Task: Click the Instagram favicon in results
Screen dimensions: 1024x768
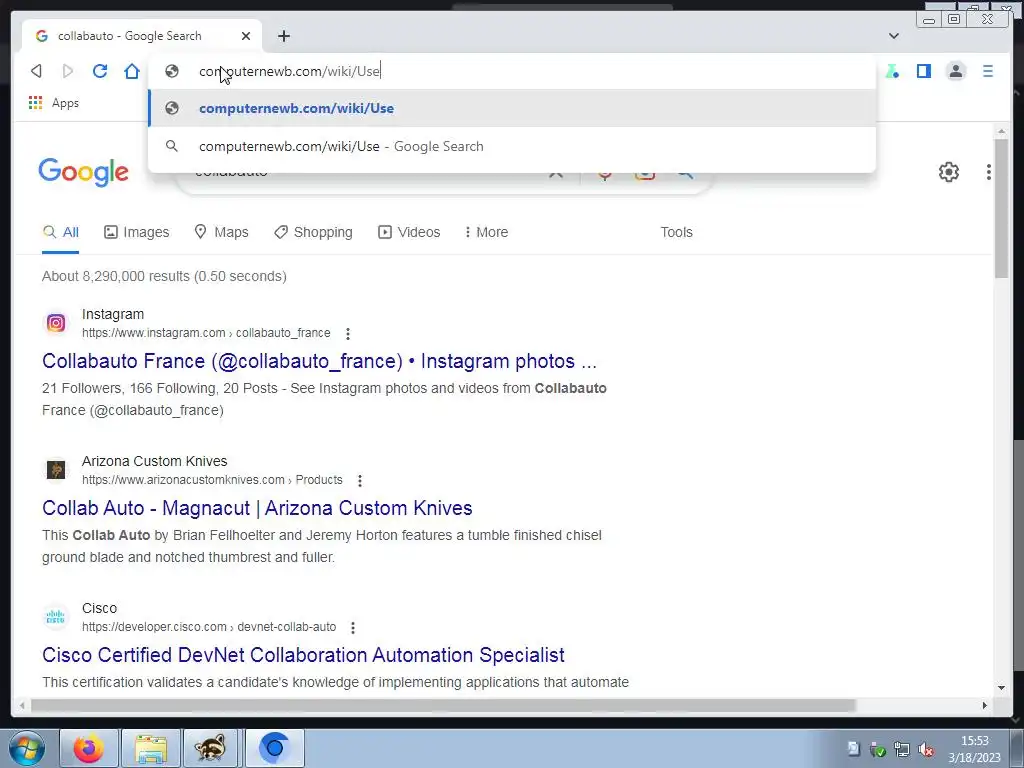Action: tap(56, 323)
